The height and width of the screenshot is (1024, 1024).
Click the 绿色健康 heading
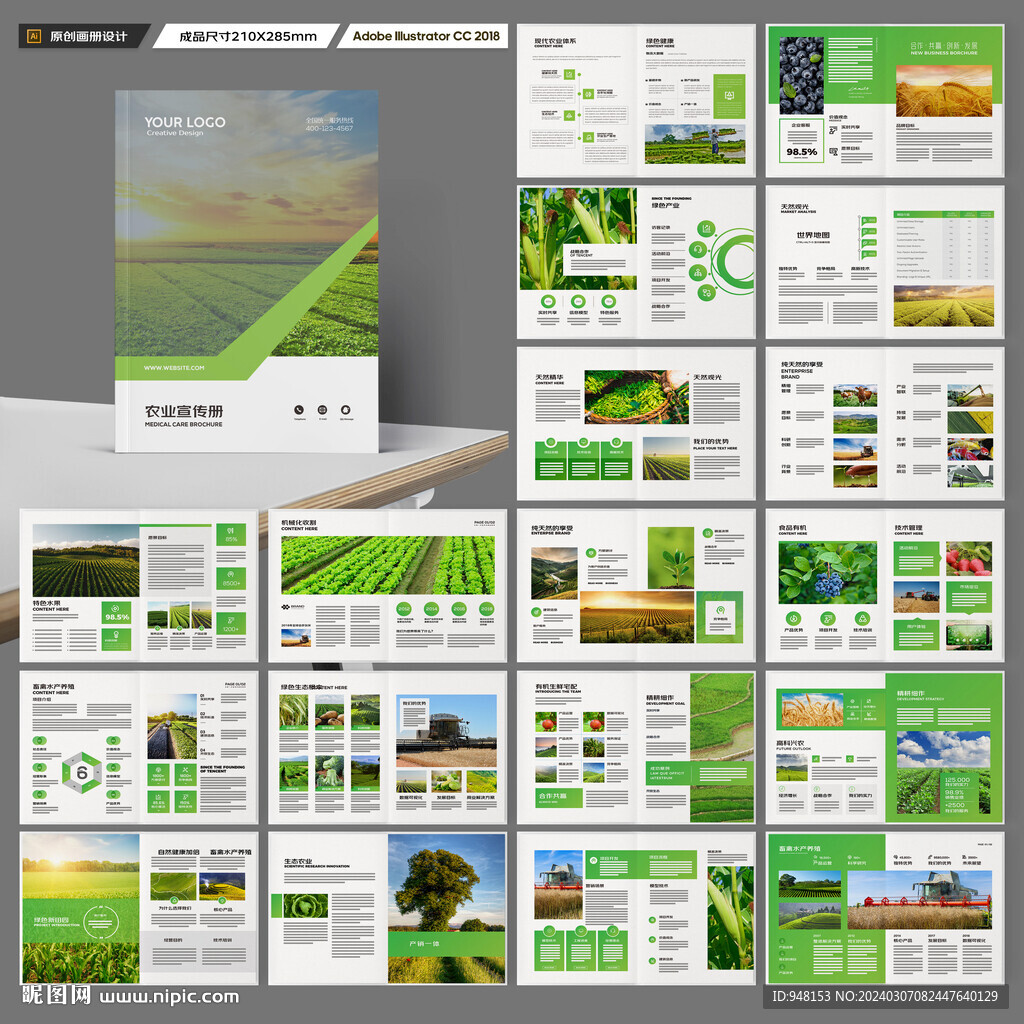click(x=660, y=40)
